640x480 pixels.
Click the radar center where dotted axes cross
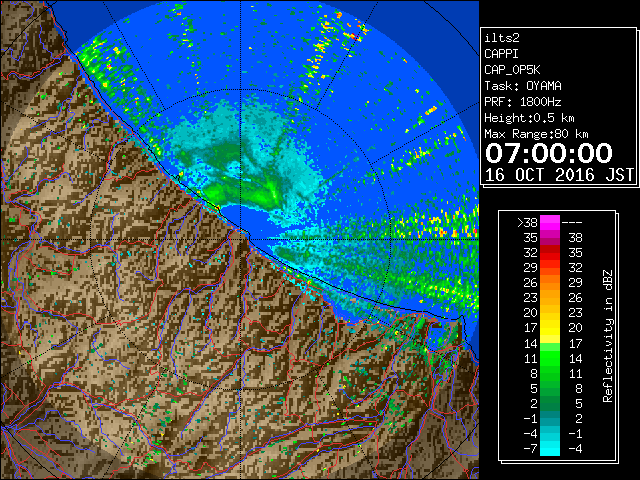241,240
